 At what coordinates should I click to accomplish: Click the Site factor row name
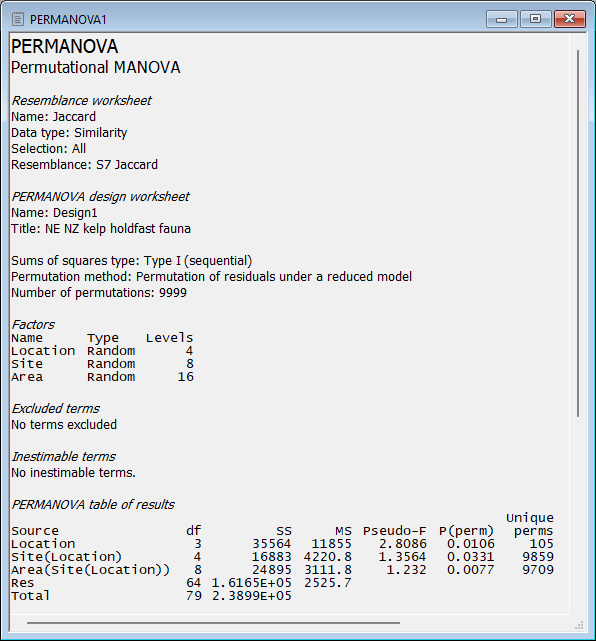(27, 364)
